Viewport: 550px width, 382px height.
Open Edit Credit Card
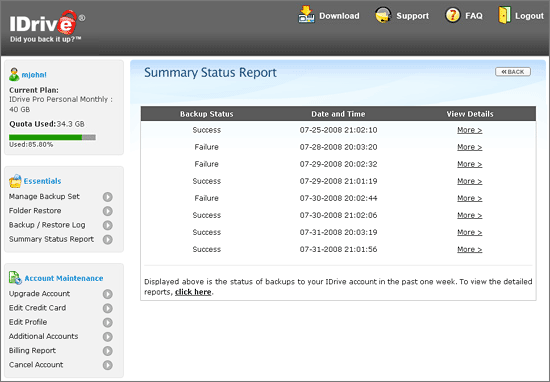(37, 308)
